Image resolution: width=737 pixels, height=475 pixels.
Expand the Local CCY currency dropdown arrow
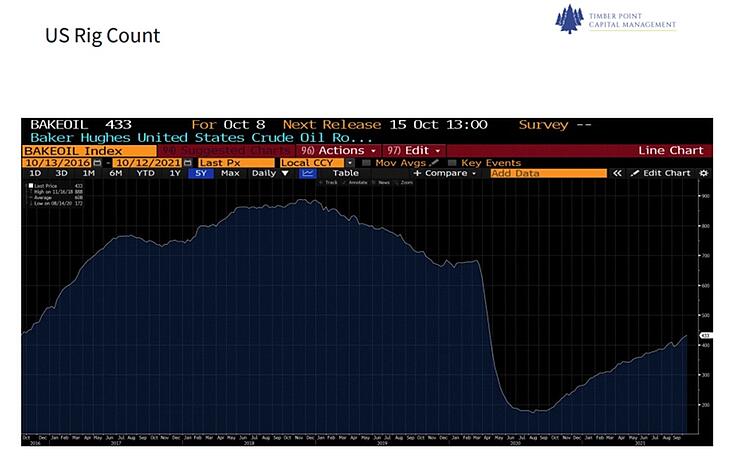point(350,163)
